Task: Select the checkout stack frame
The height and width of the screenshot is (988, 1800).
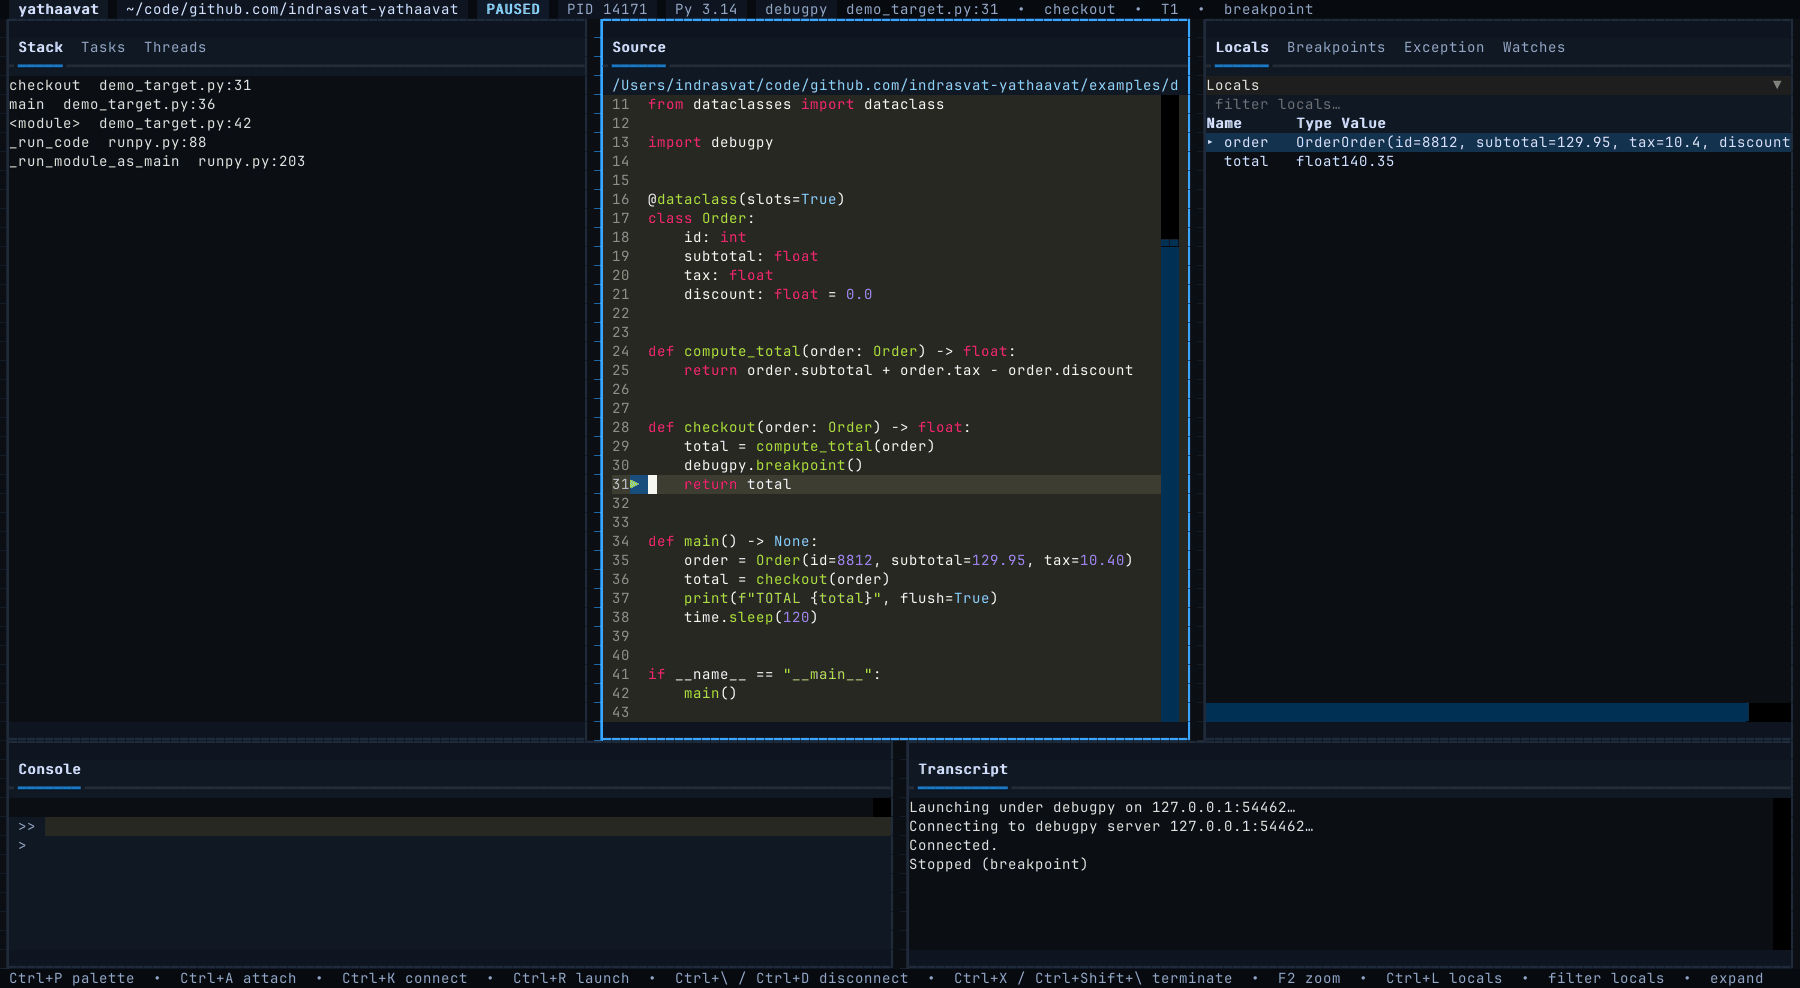Action: (x=297, y=85)
